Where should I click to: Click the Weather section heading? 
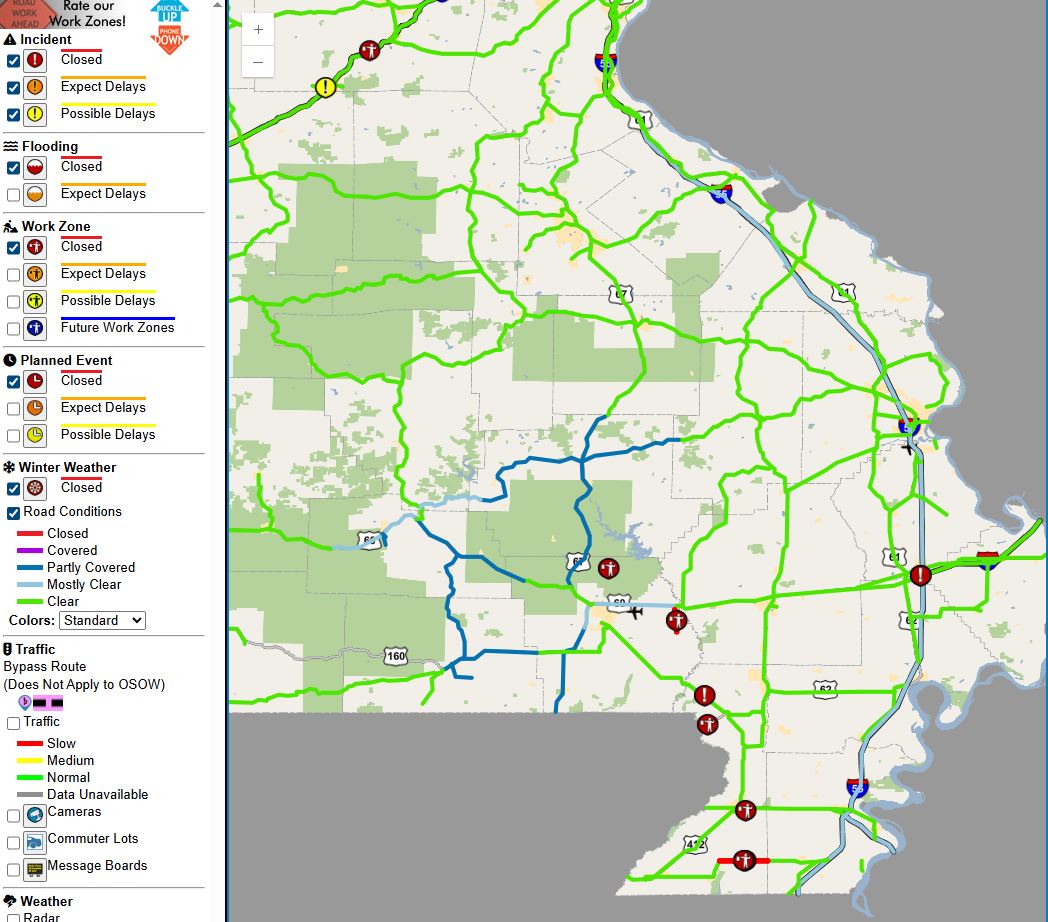(46, 901)
